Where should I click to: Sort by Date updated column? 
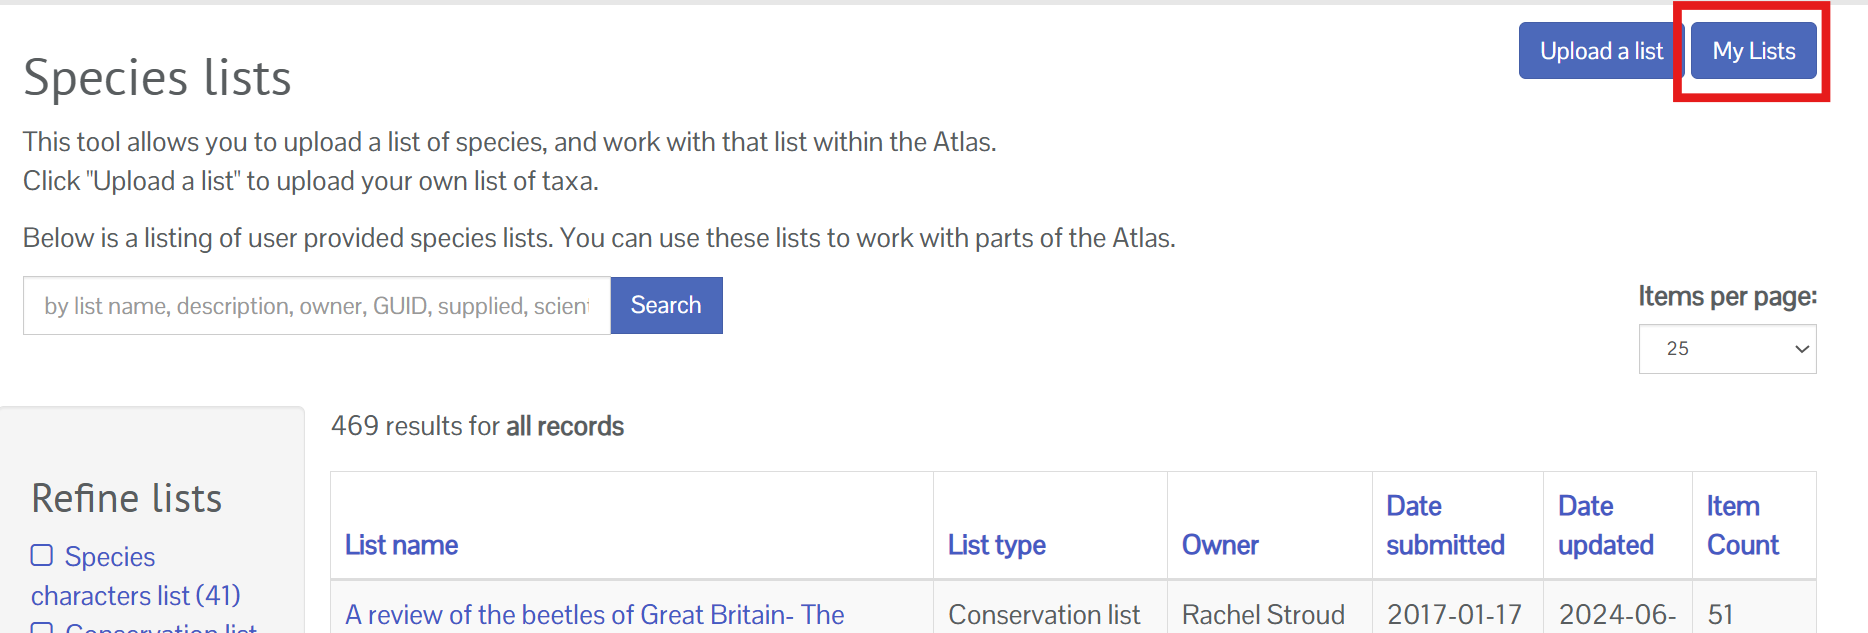tap(1606, 525)
